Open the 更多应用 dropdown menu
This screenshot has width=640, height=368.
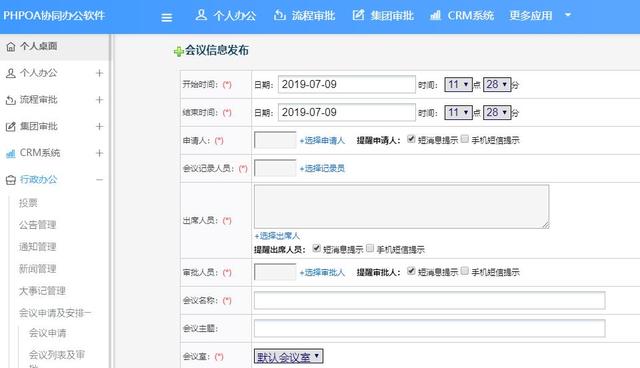point(540,16)
